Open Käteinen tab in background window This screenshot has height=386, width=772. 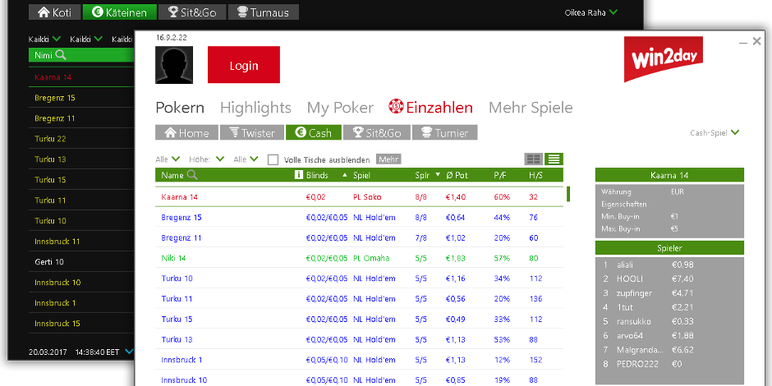[120, 12]
